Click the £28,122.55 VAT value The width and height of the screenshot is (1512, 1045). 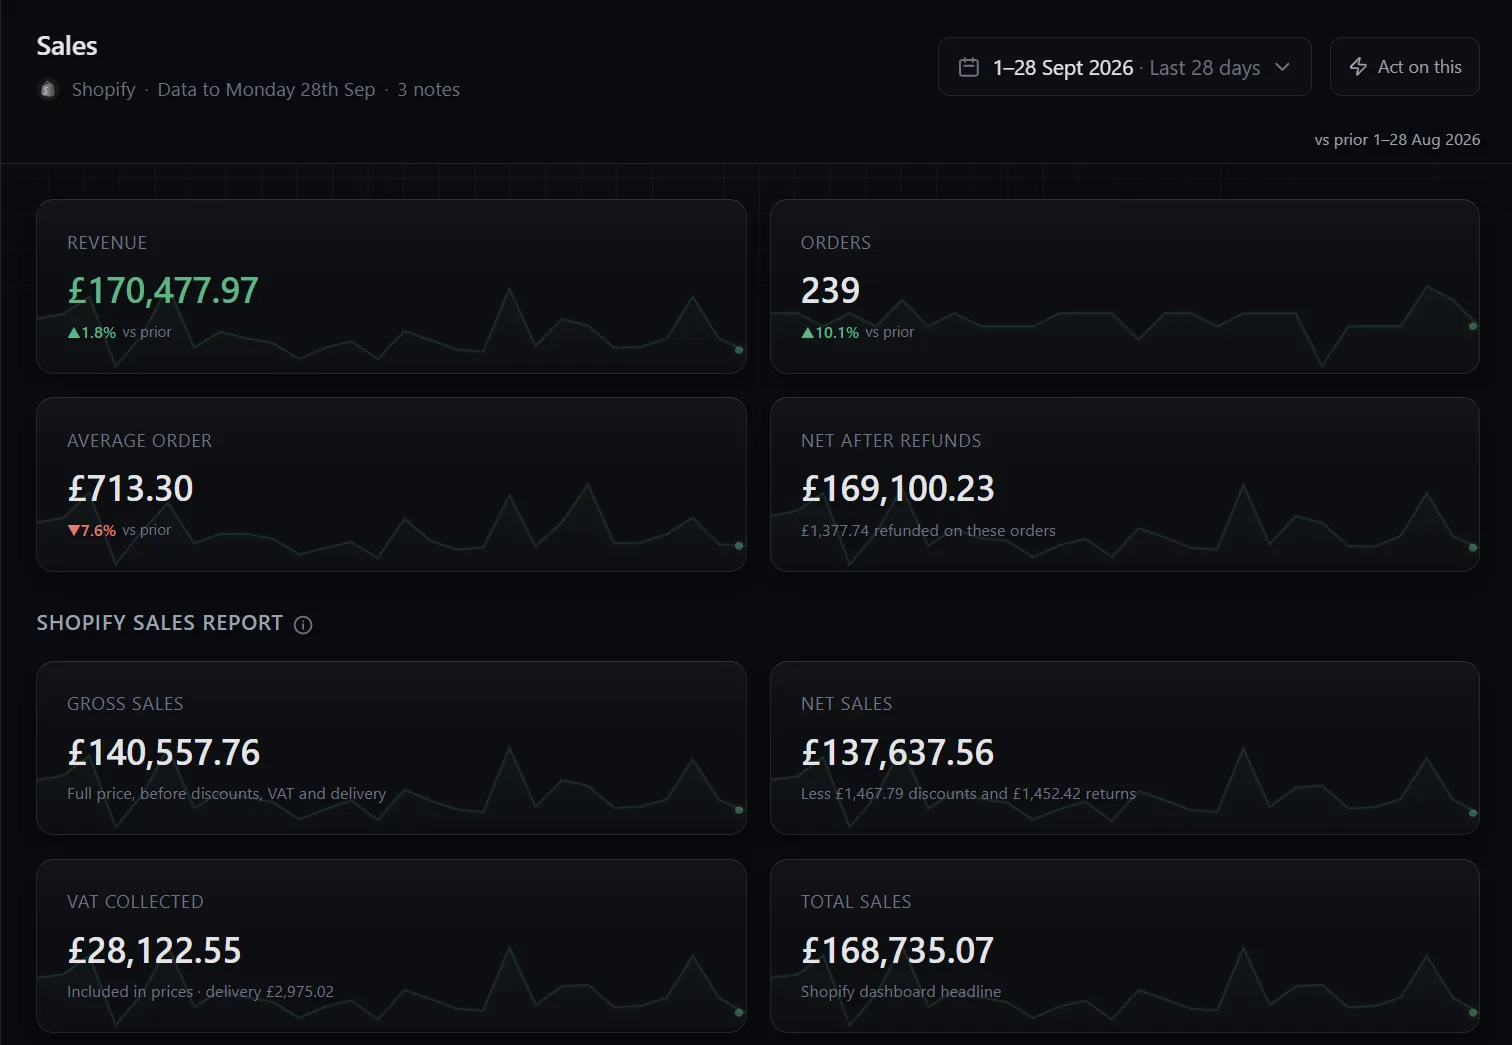click(x=154, y=951)
